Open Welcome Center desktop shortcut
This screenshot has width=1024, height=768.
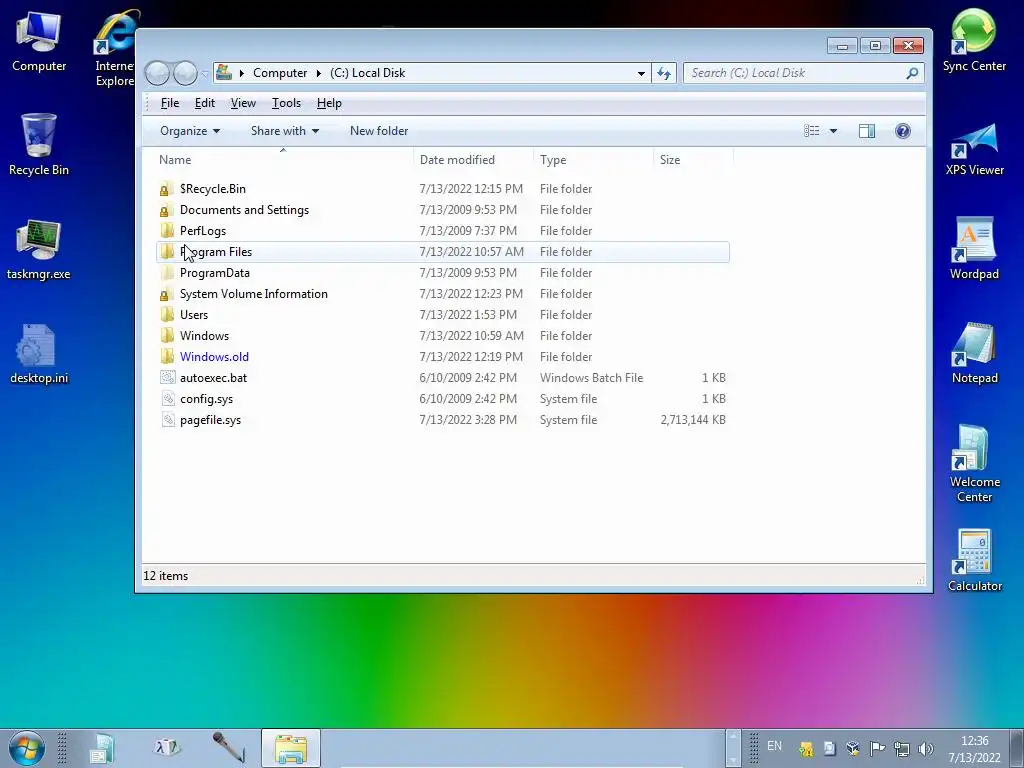974,464
